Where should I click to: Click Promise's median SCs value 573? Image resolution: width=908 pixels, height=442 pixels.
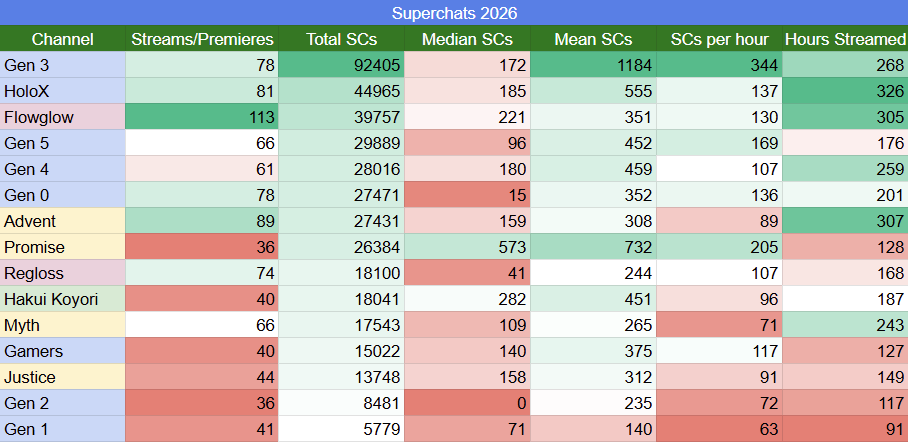click(x=467, y=247)
